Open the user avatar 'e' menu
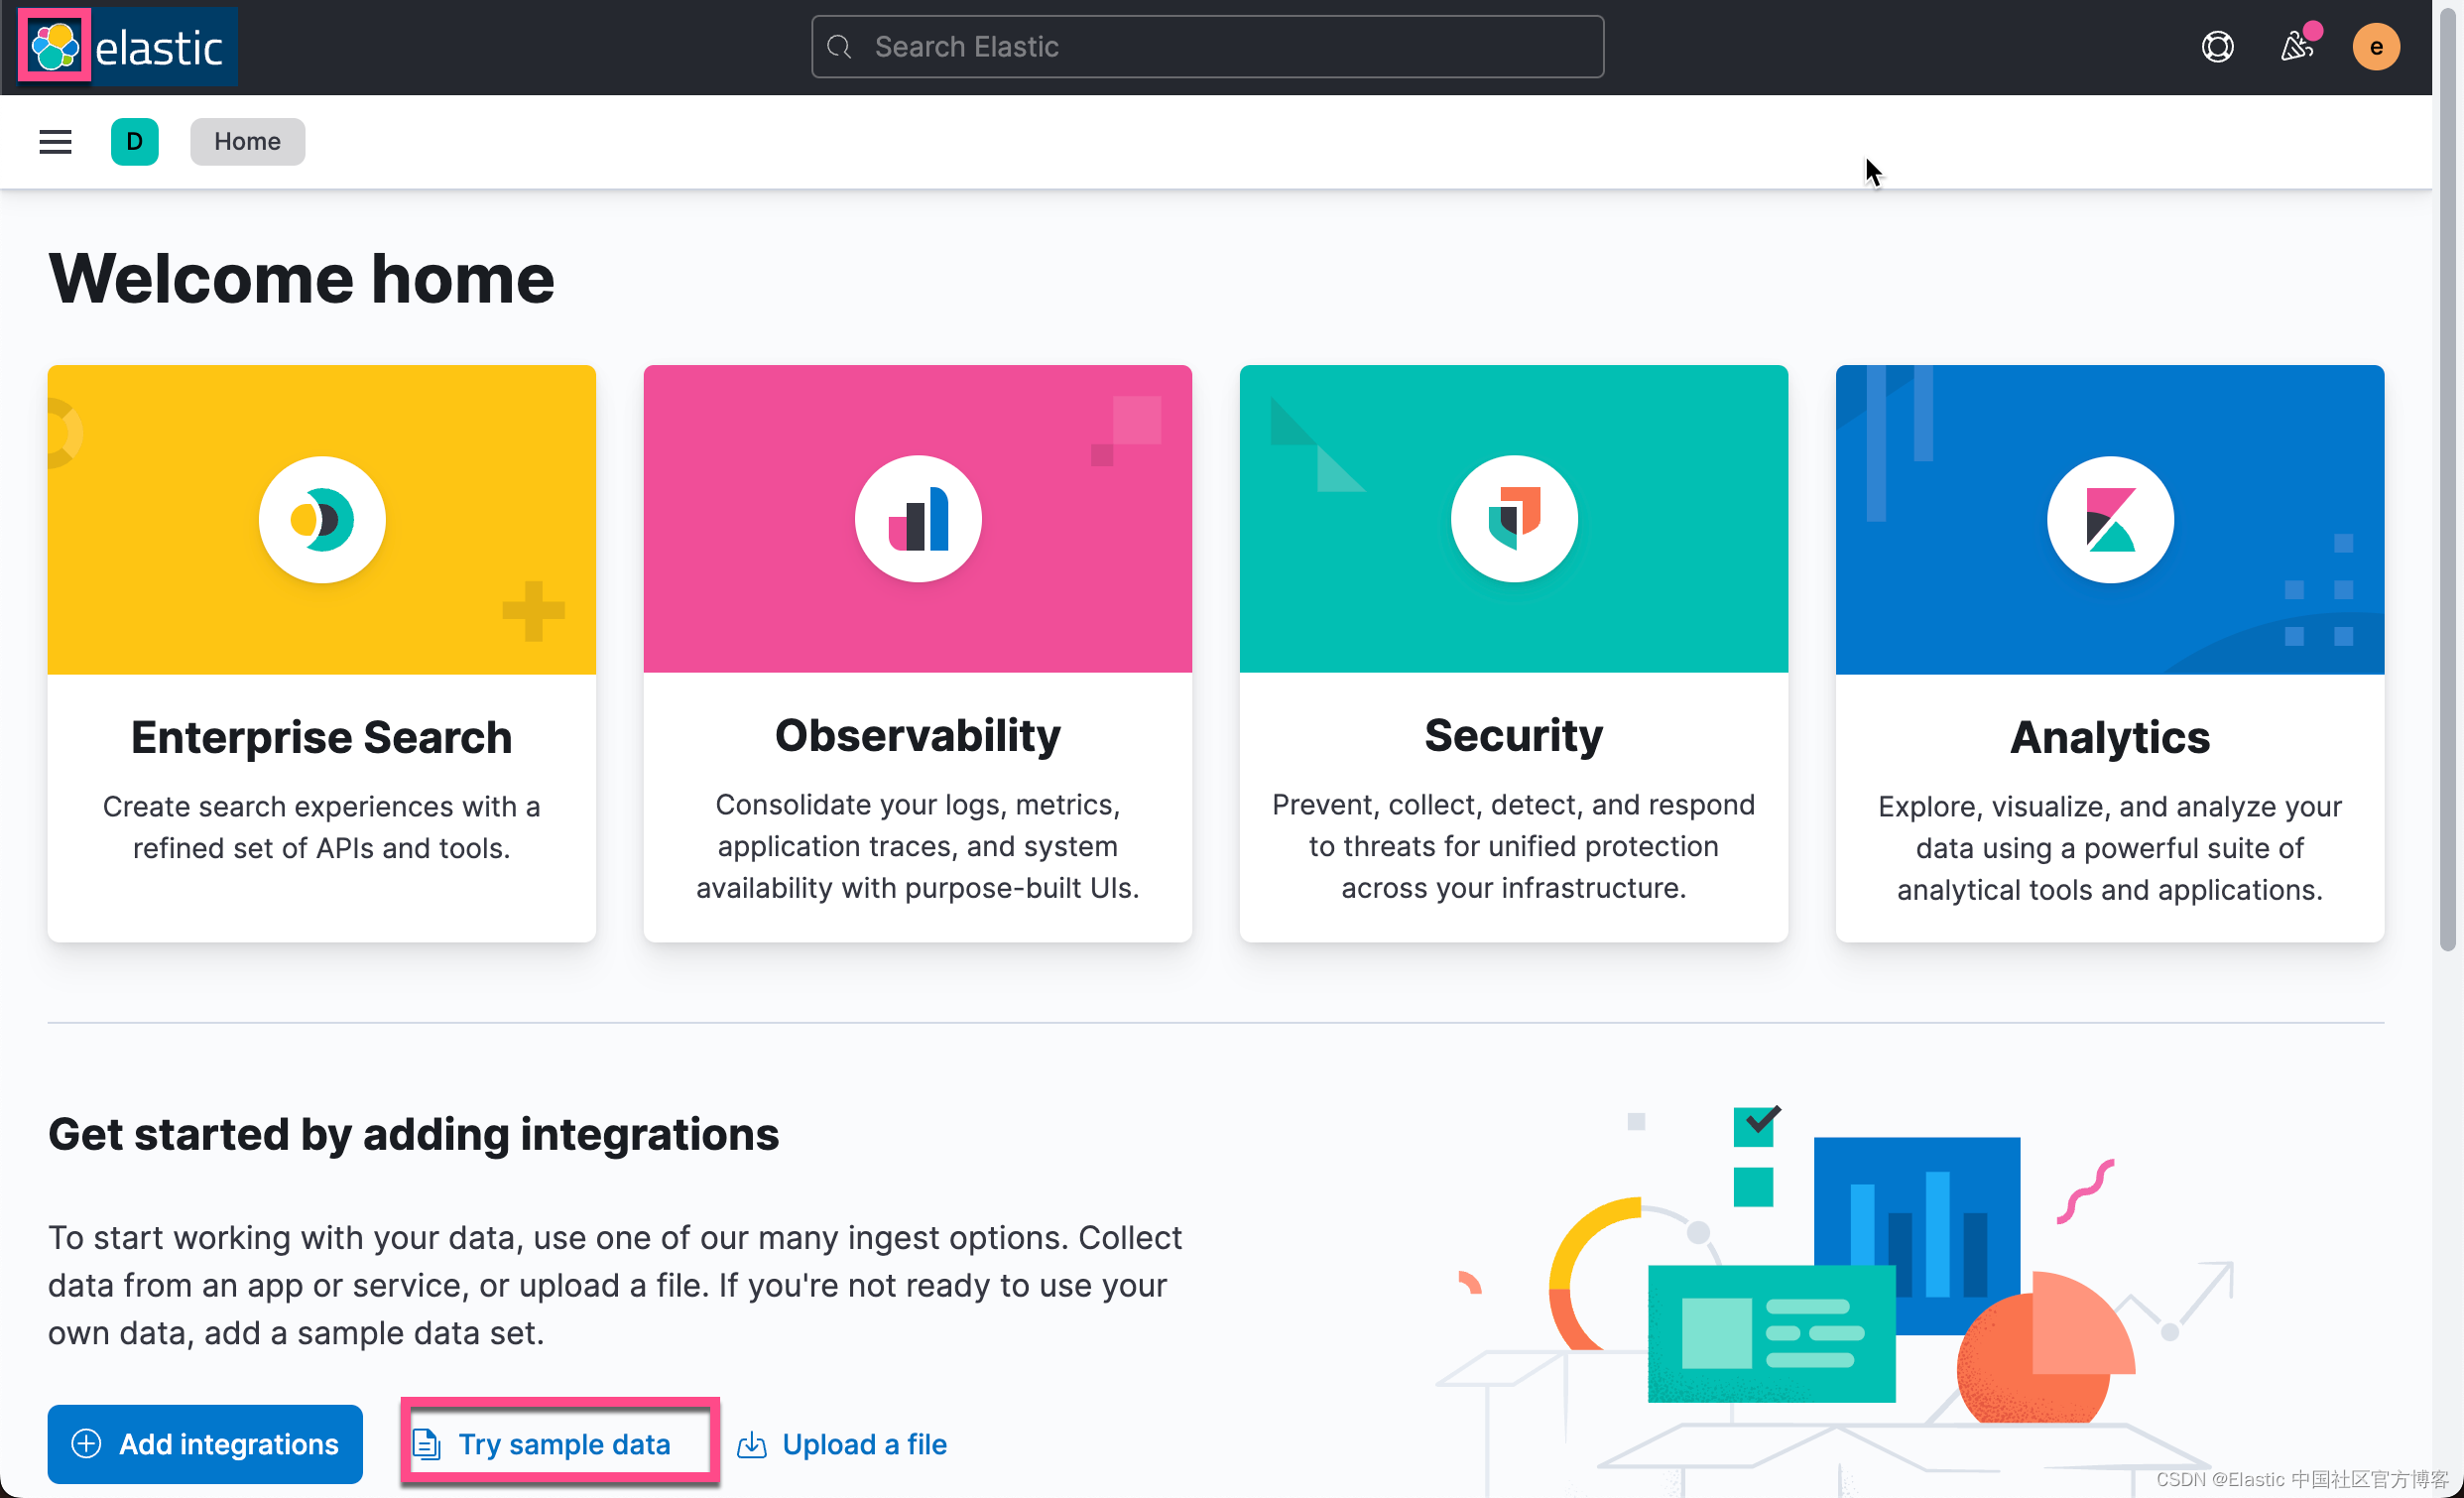This screenshot has width=2464, height=1498. [2375, 47]
